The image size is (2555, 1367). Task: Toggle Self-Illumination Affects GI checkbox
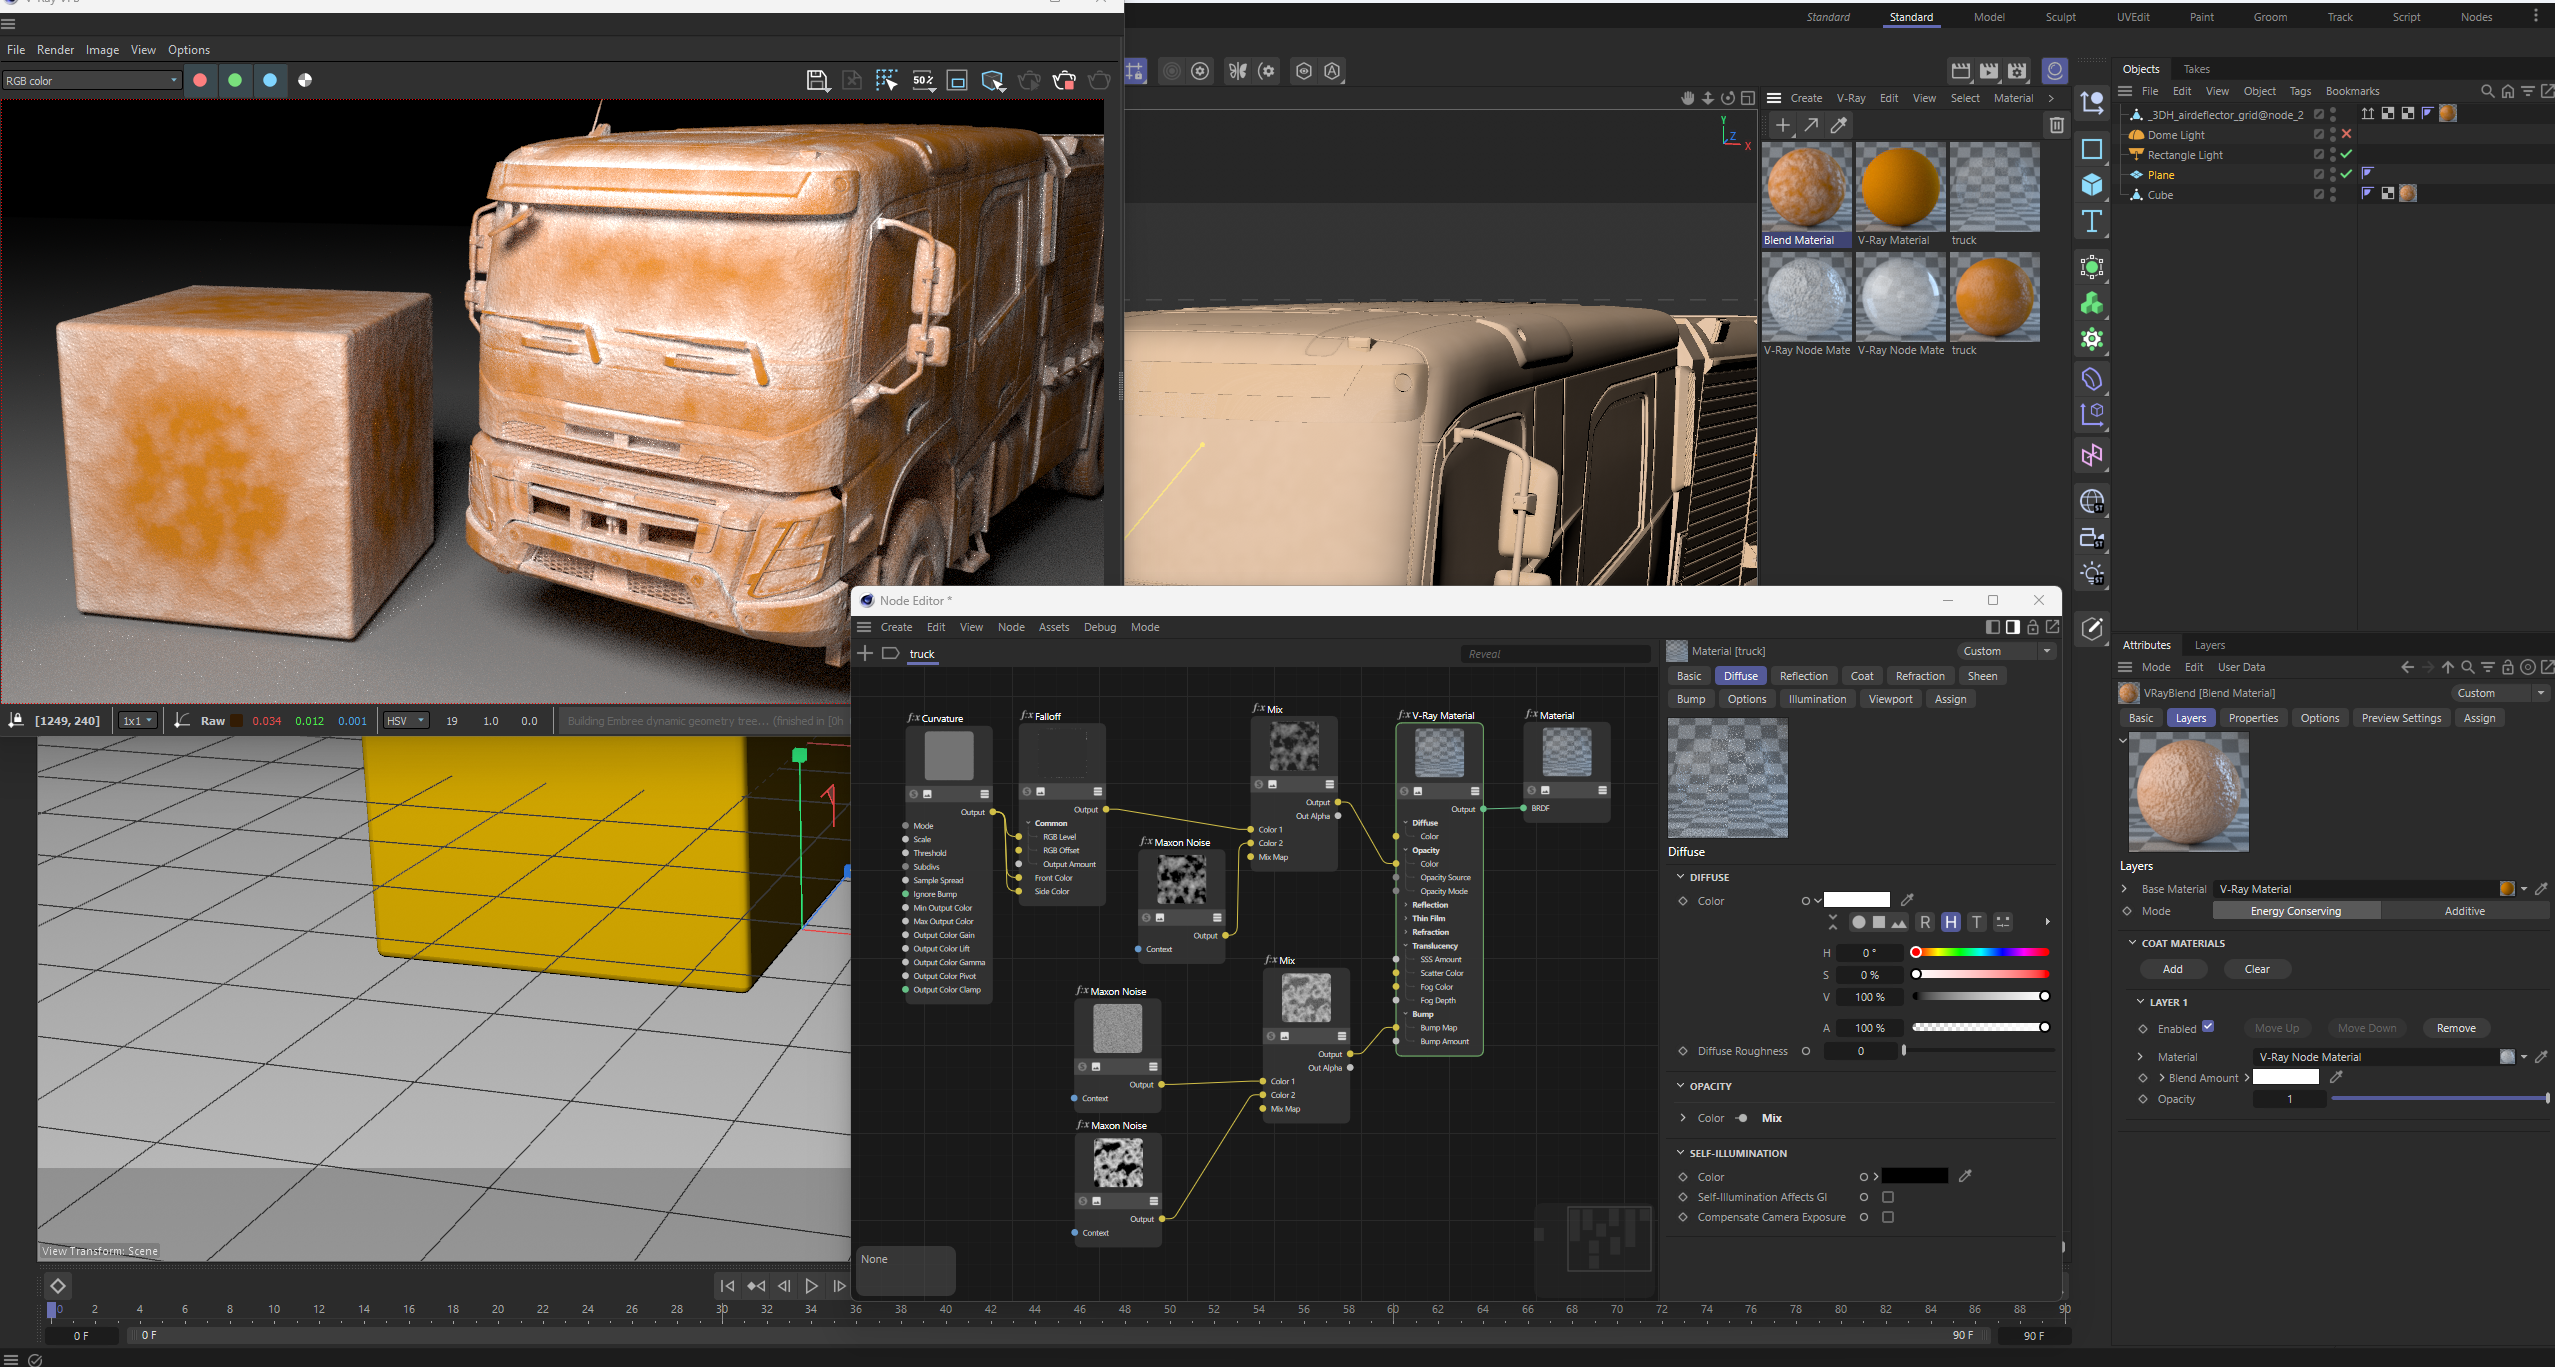pos(1887,1197)
